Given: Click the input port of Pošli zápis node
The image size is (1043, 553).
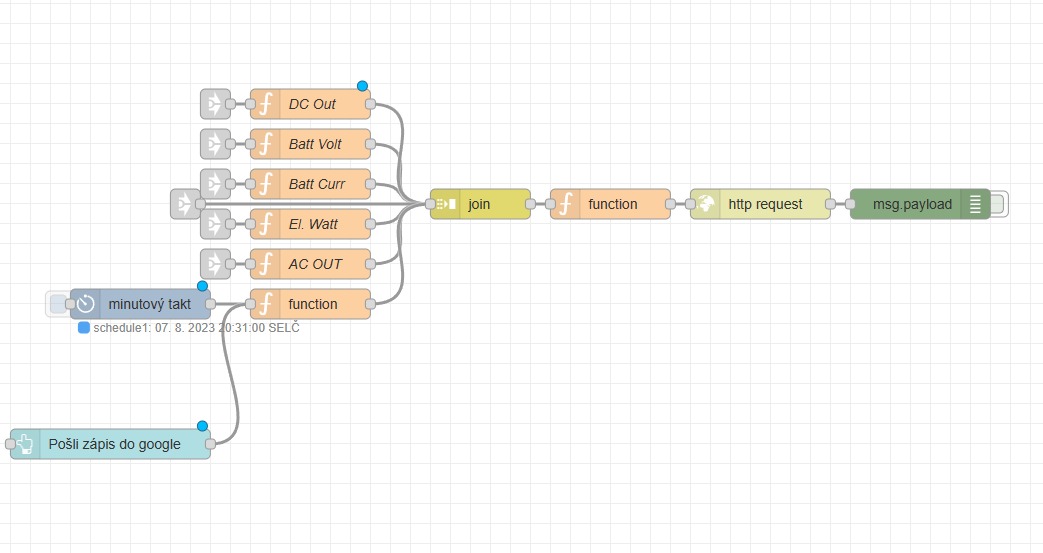Looking at the screenshot, I should tap(11, 444).
